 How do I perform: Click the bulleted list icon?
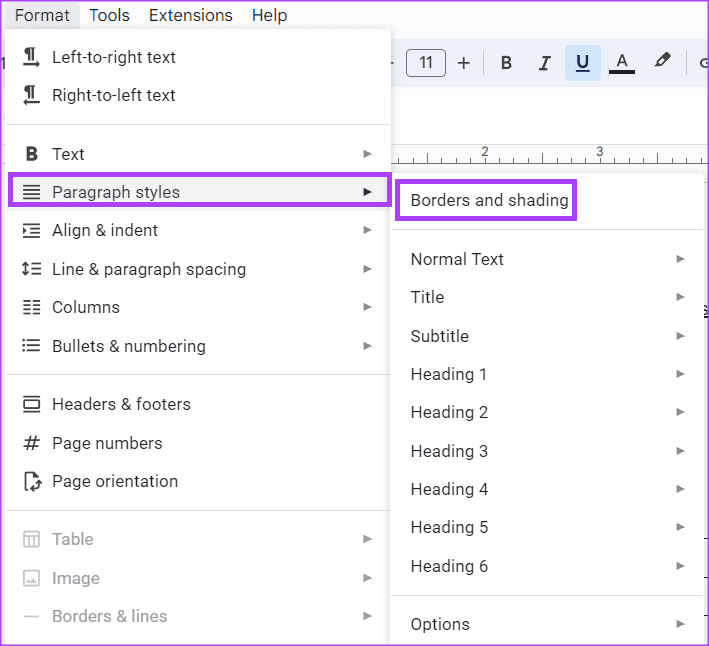click(31, 346)
